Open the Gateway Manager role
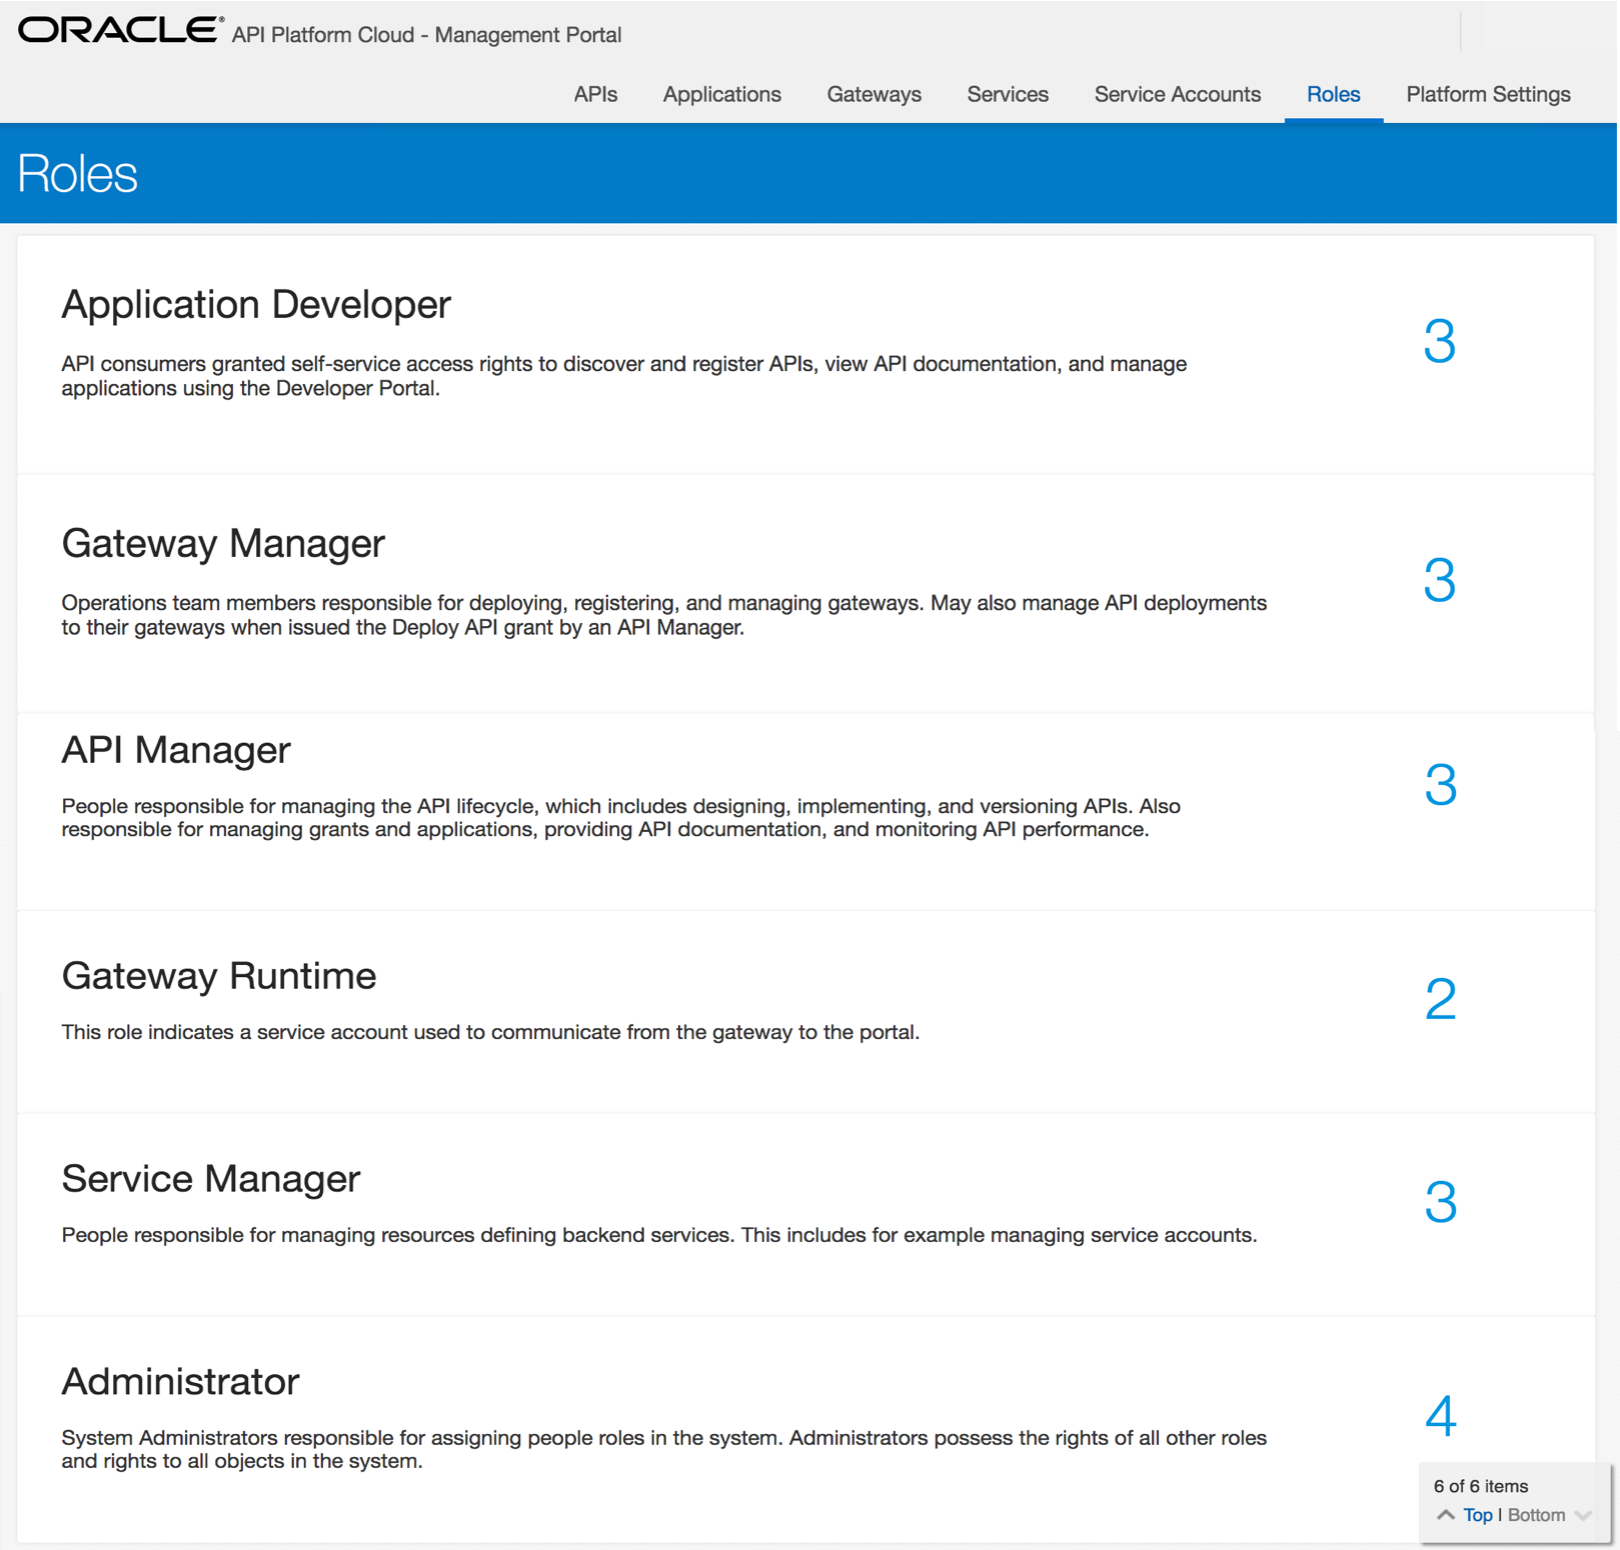Screen dimensions: 1620x1550 click(223, 543)
